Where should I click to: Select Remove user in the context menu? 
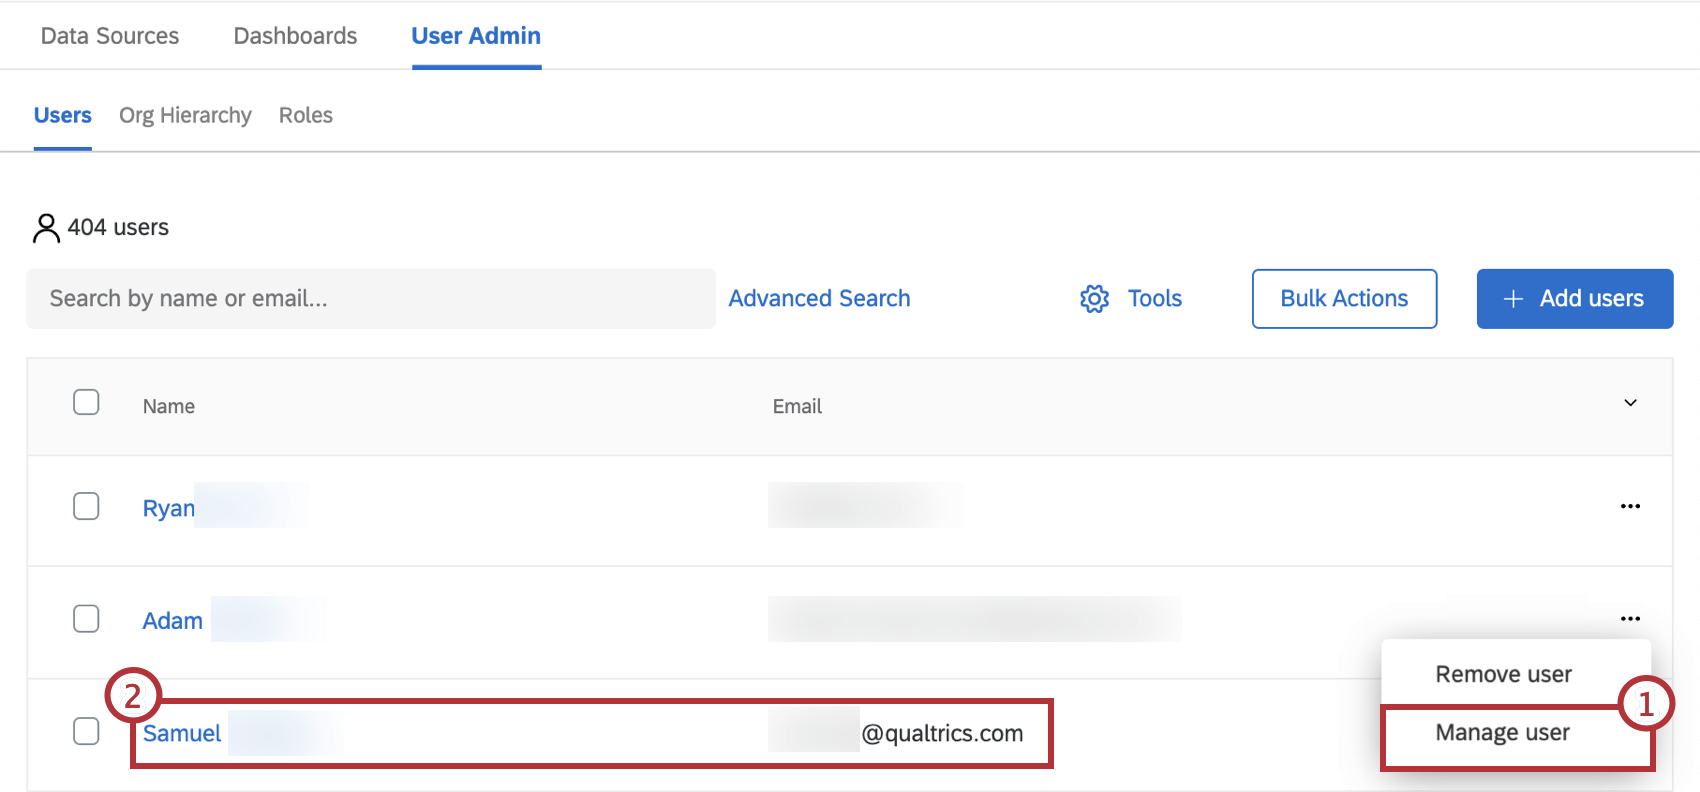click(1503, 674)
